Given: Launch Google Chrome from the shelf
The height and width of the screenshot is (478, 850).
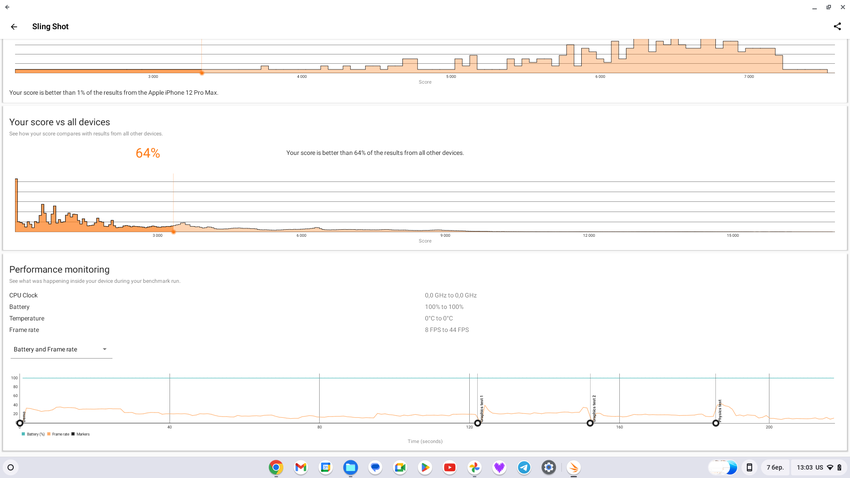Looking at the screenshot, I should [276, 467].
